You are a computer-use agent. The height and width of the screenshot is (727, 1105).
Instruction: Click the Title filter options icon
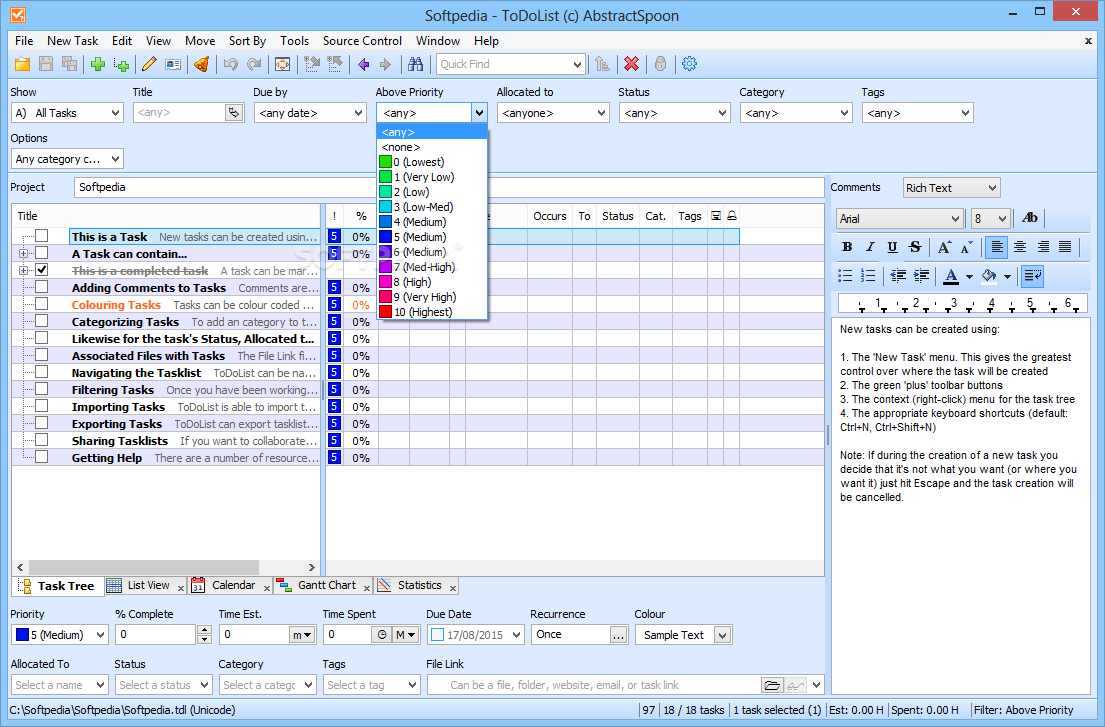pyautogui.click(x=234, y=113)
